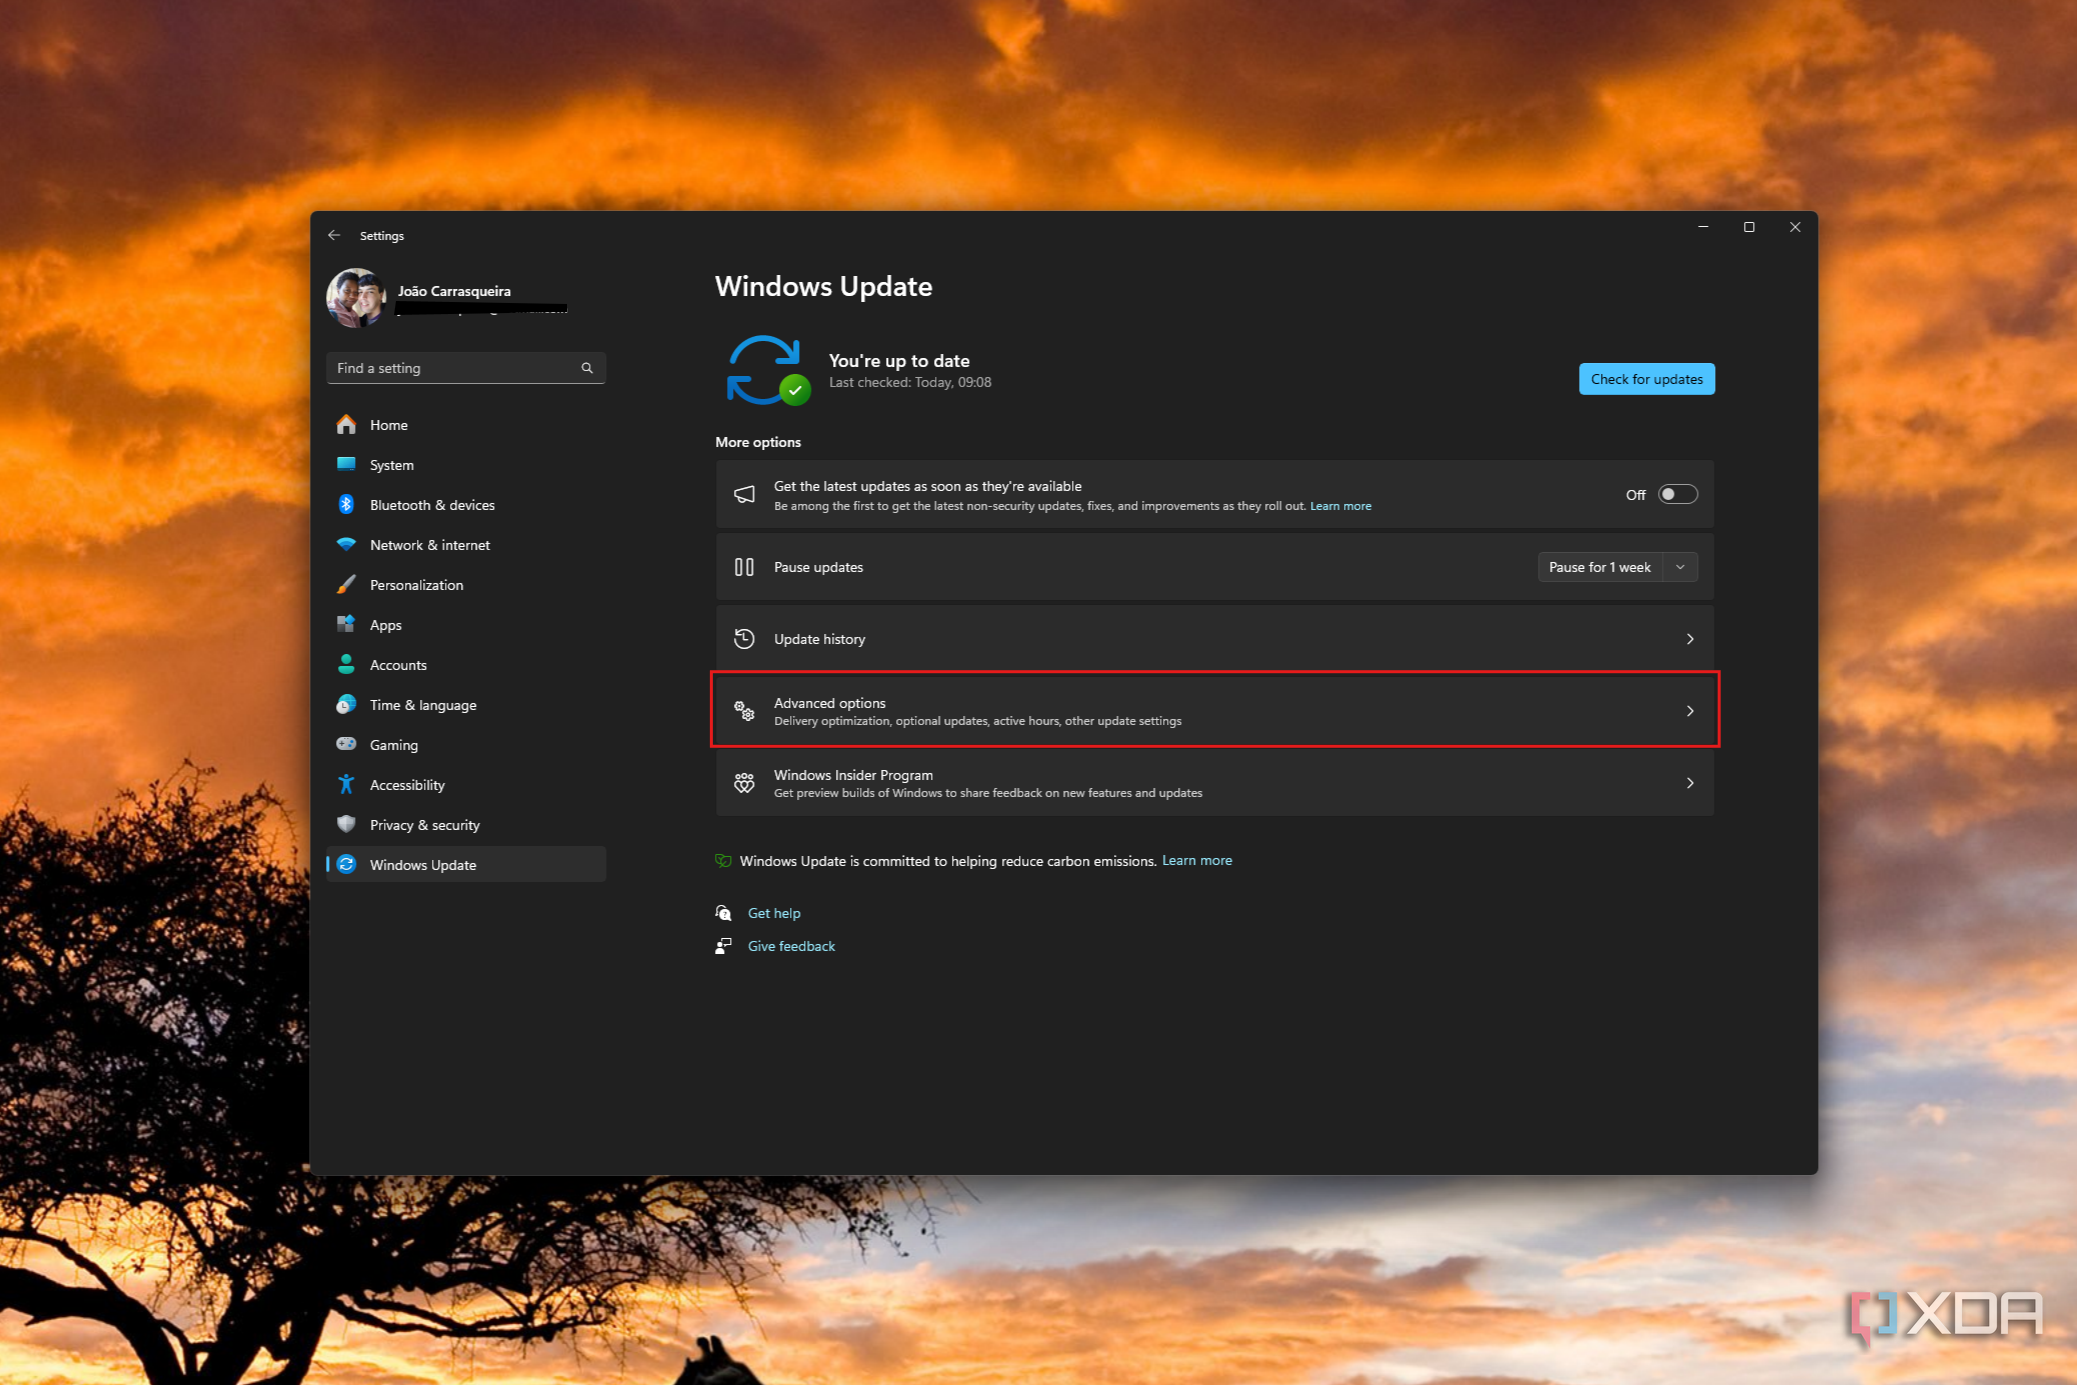Screen dimensions: 2077x1385
Task: Click the Bluetooth icon in sidebar
Action: (x=346, y=504)
